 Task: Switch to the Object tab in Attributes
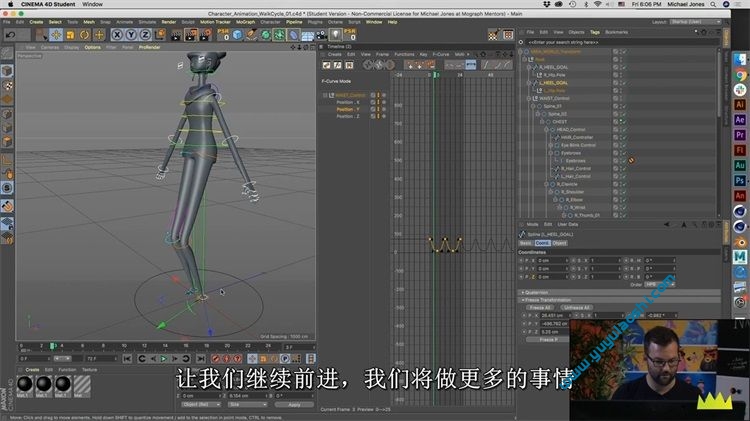point(559,243)
